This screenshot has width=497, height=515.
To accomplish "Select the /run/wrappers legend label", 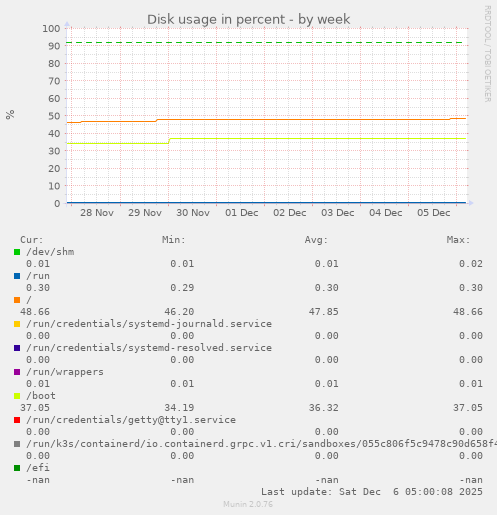I will pyautogui.click(x=65, y=372).
